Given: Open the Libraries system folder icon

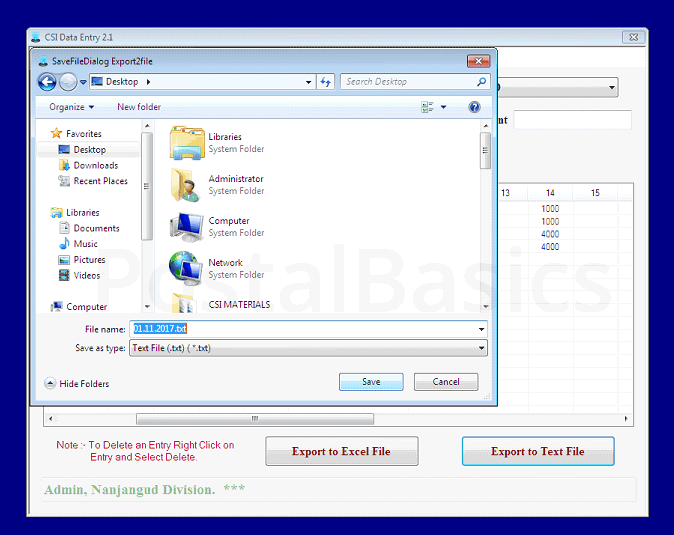Looking at the screenshot, I should point(187,143).
